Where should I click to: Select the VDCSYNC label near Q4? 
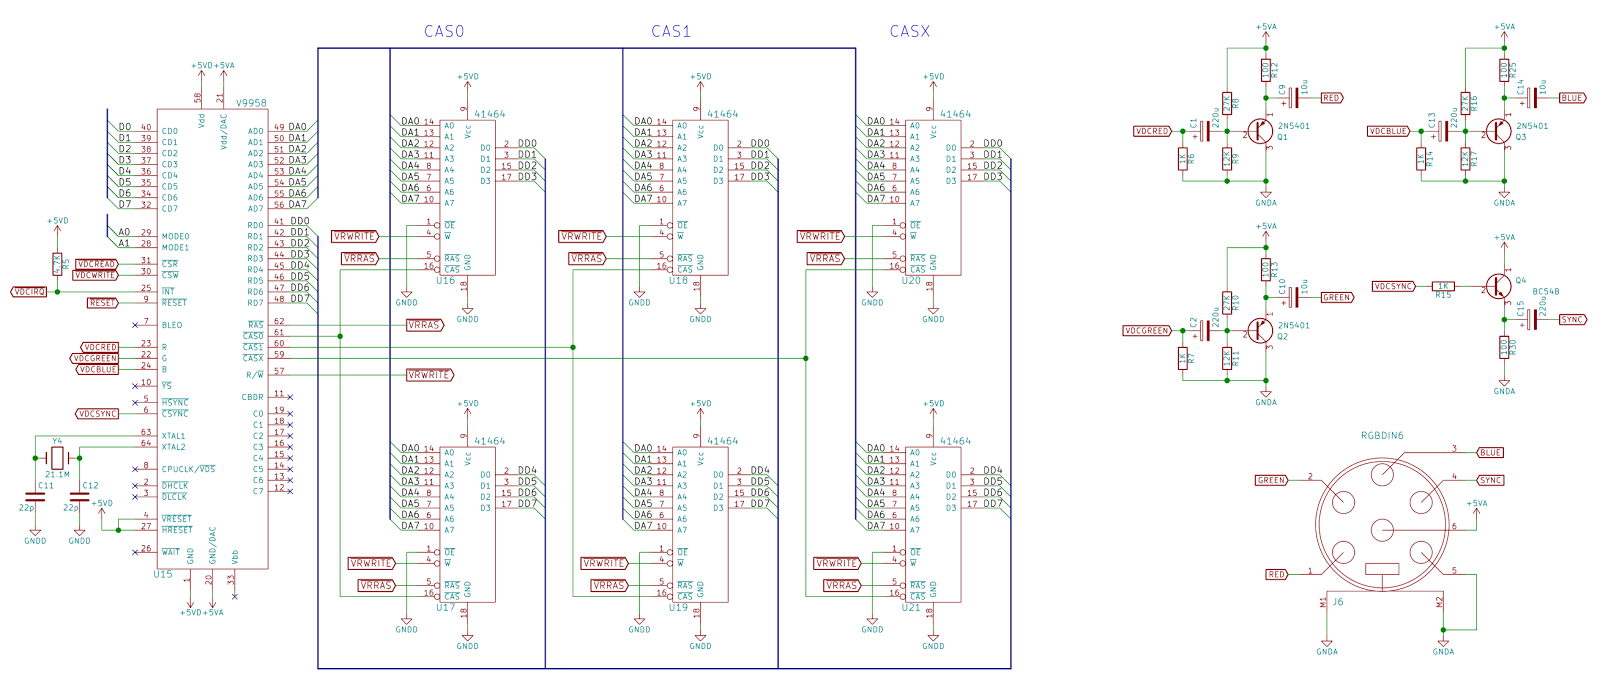point(1393,287)
